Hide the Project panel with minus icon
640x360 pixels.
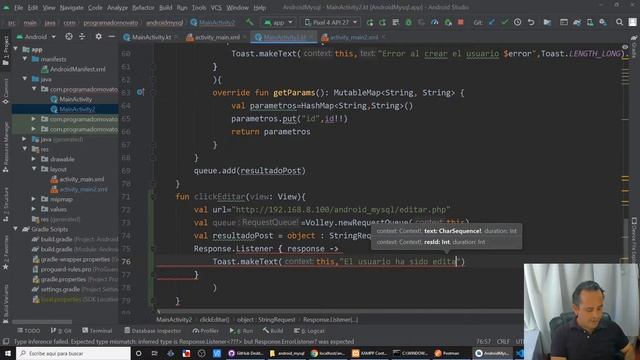coord(111,37)
